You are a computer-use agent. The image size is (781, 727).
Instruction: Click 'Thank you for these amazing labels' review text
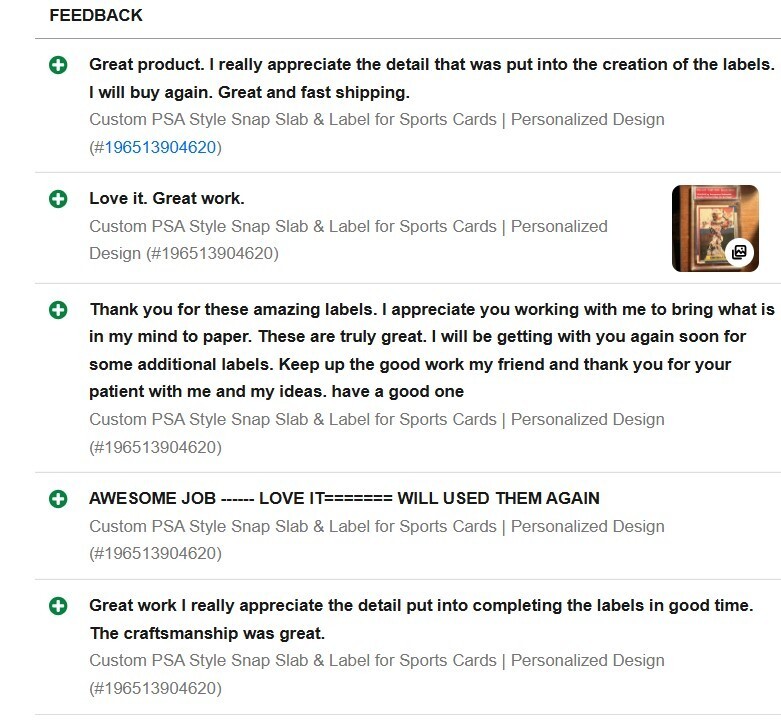[431, 310]
